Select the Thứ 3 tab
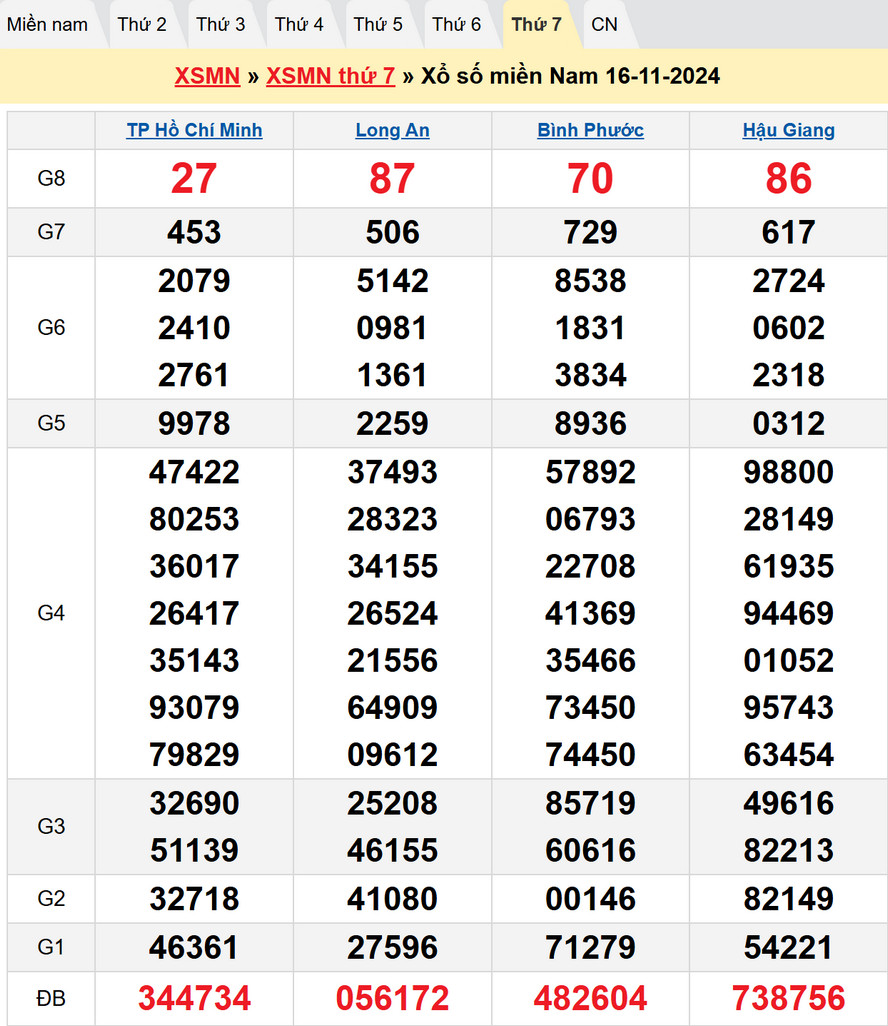This screenshot has width=888, height=1026. point(221,24)
